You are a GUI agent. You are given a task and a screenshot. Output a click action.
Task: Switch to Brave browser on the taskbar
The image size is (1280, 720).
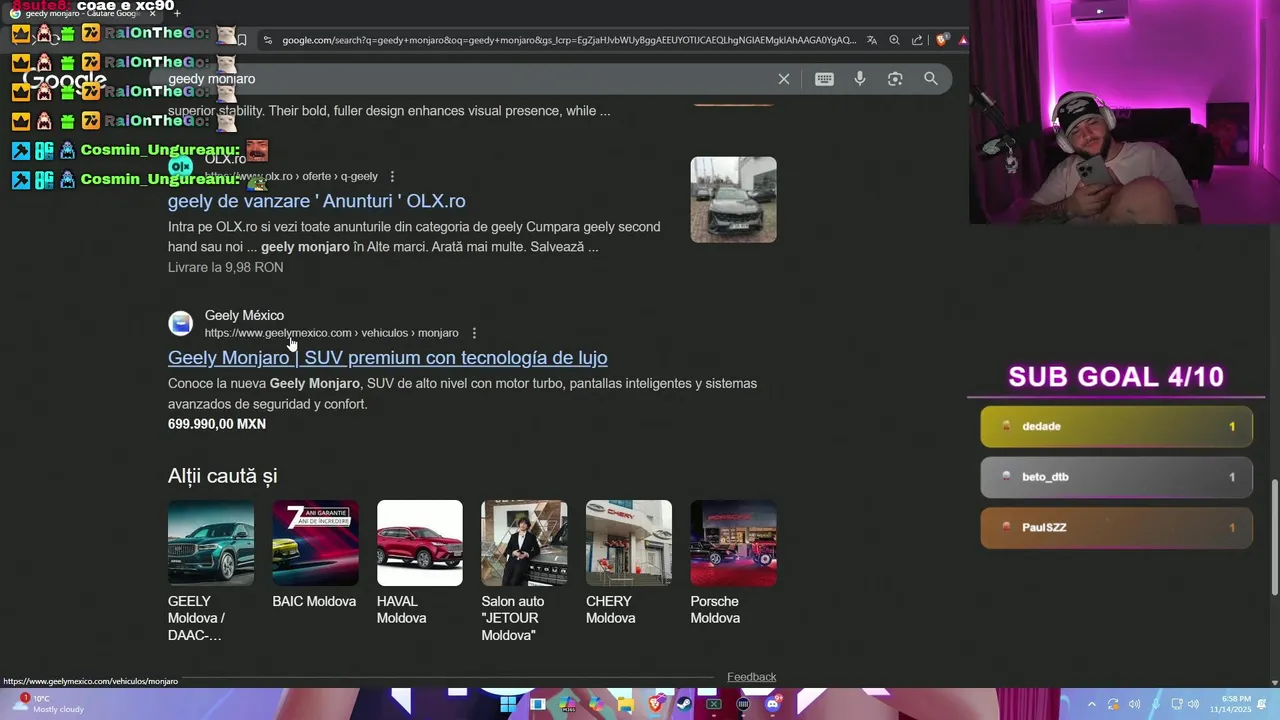click(x=656, y=704)
